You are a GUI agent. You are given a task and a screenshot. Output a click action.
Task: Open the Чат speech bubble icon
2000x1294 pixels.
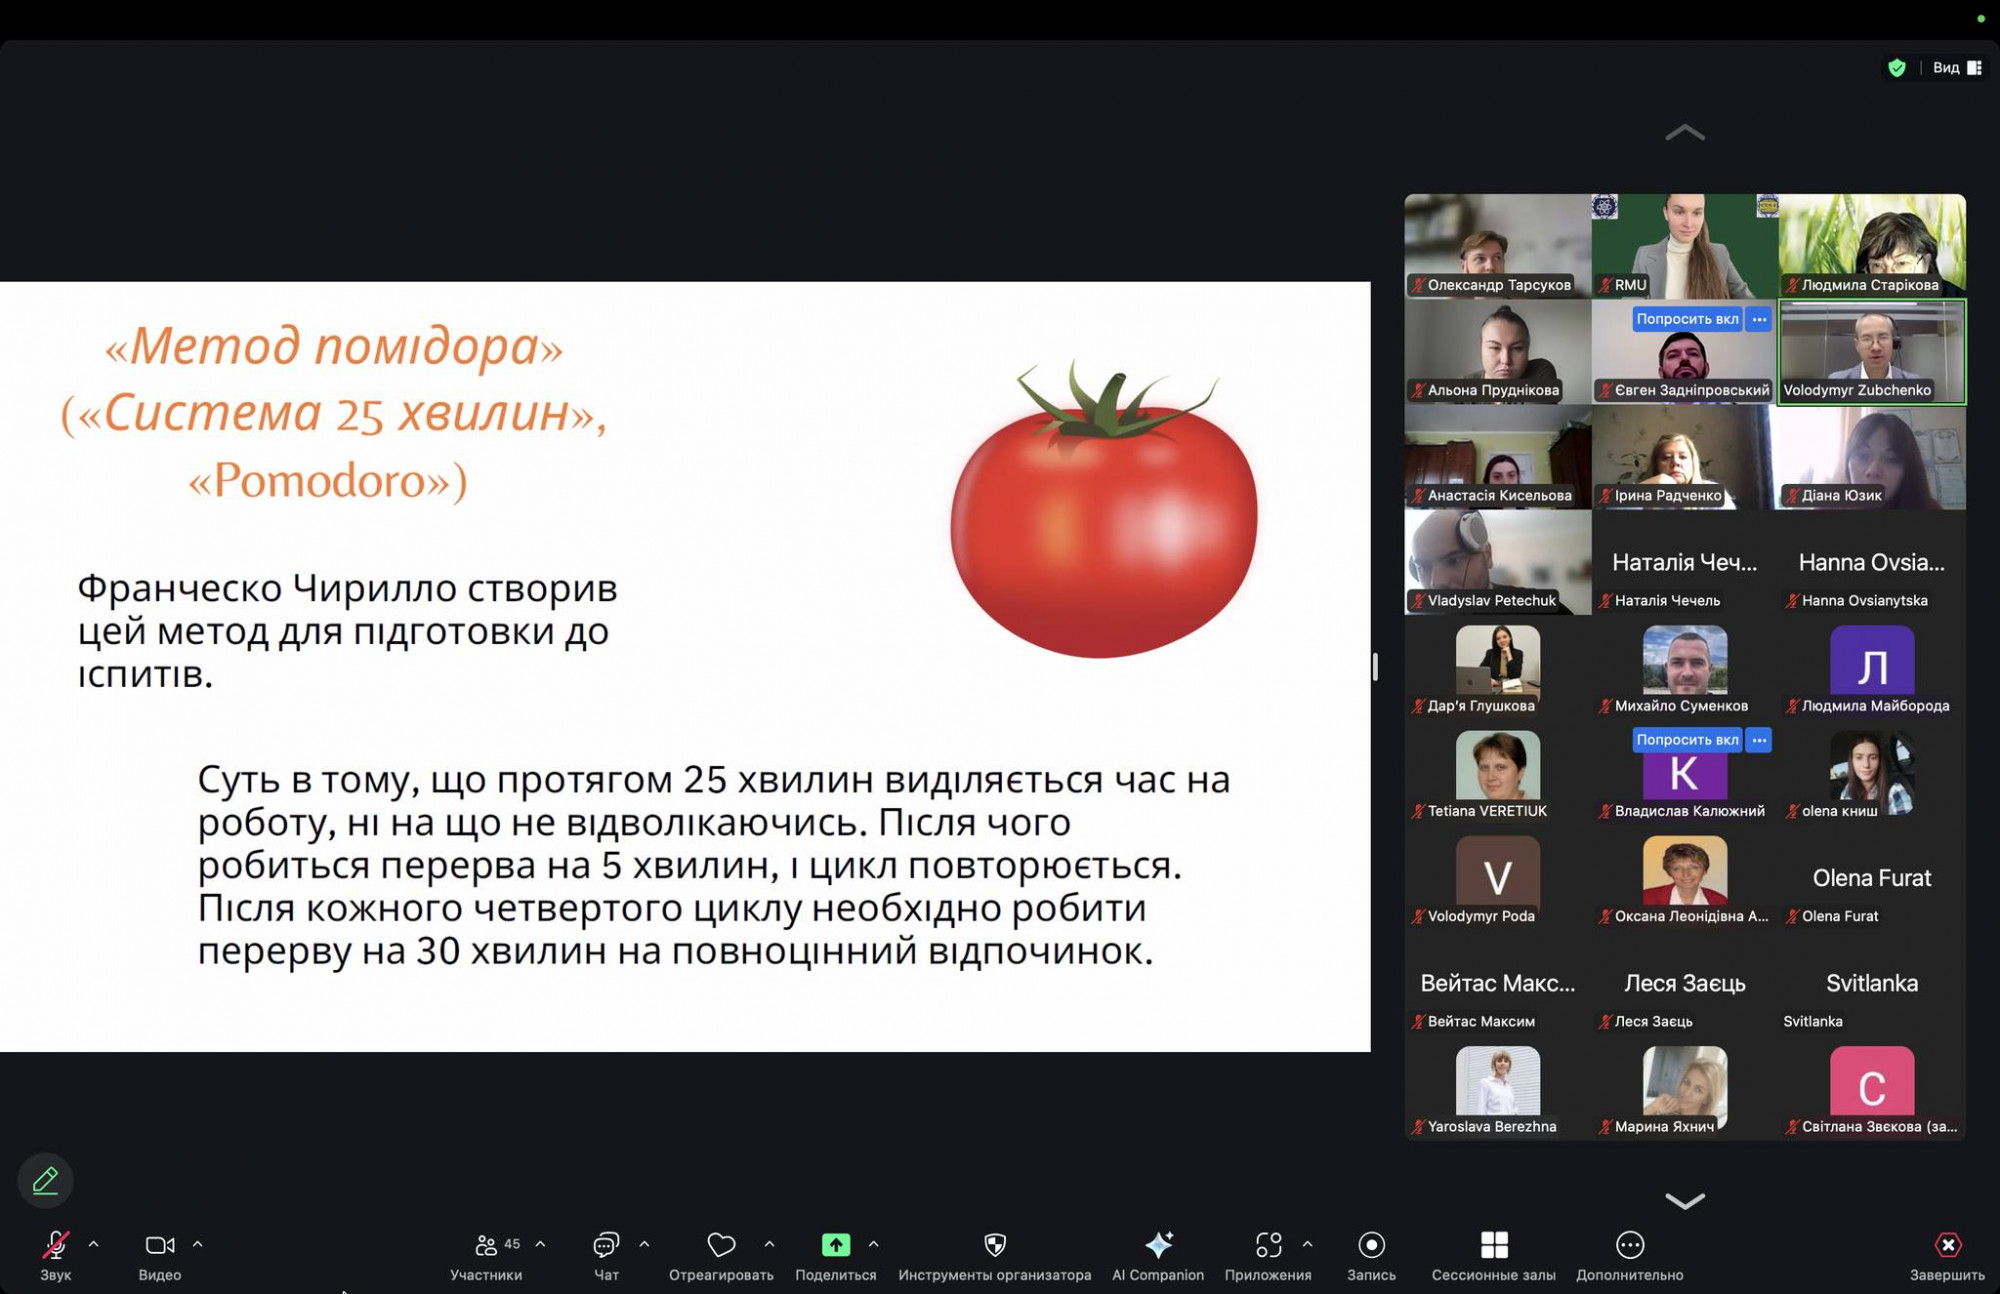pyautogui.click(x=606, y=1245)
